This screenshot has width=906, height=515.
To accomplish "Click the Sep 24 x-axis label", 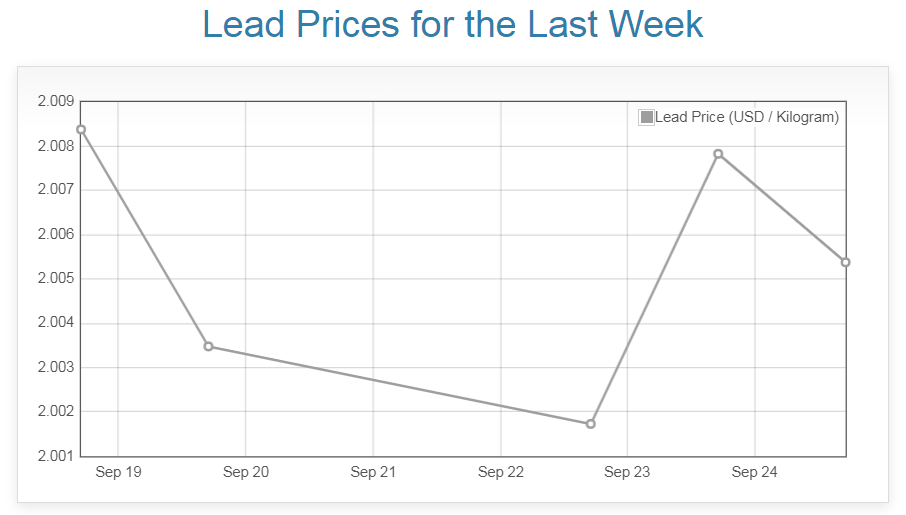I will tap(754, 473).
